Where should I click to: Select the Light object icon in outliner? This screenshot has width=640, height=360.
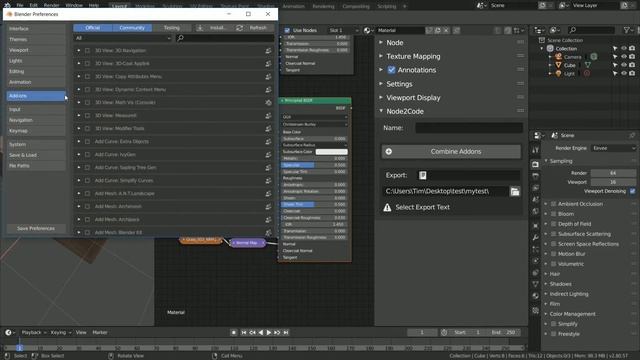[558, 73]
